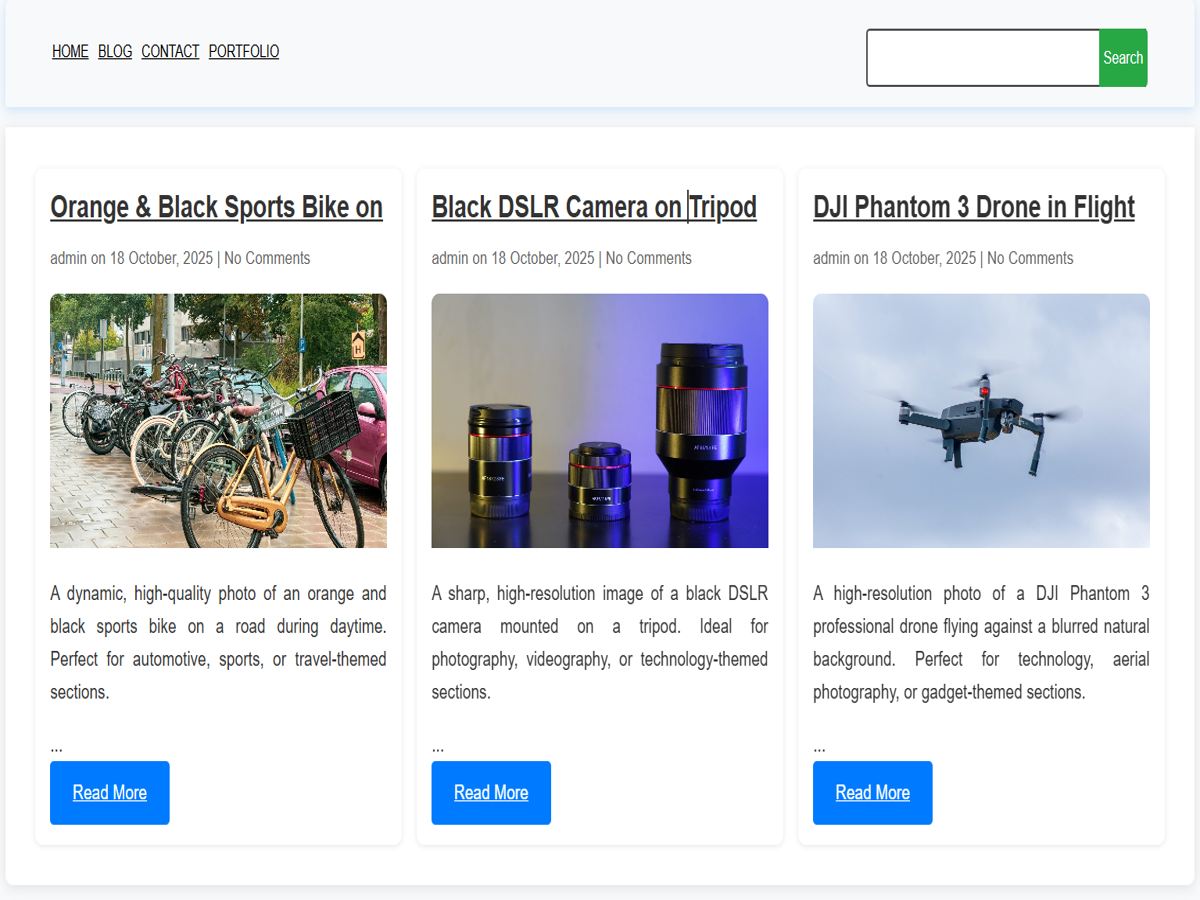Read More on the DJI drone post

pos(872,793)
